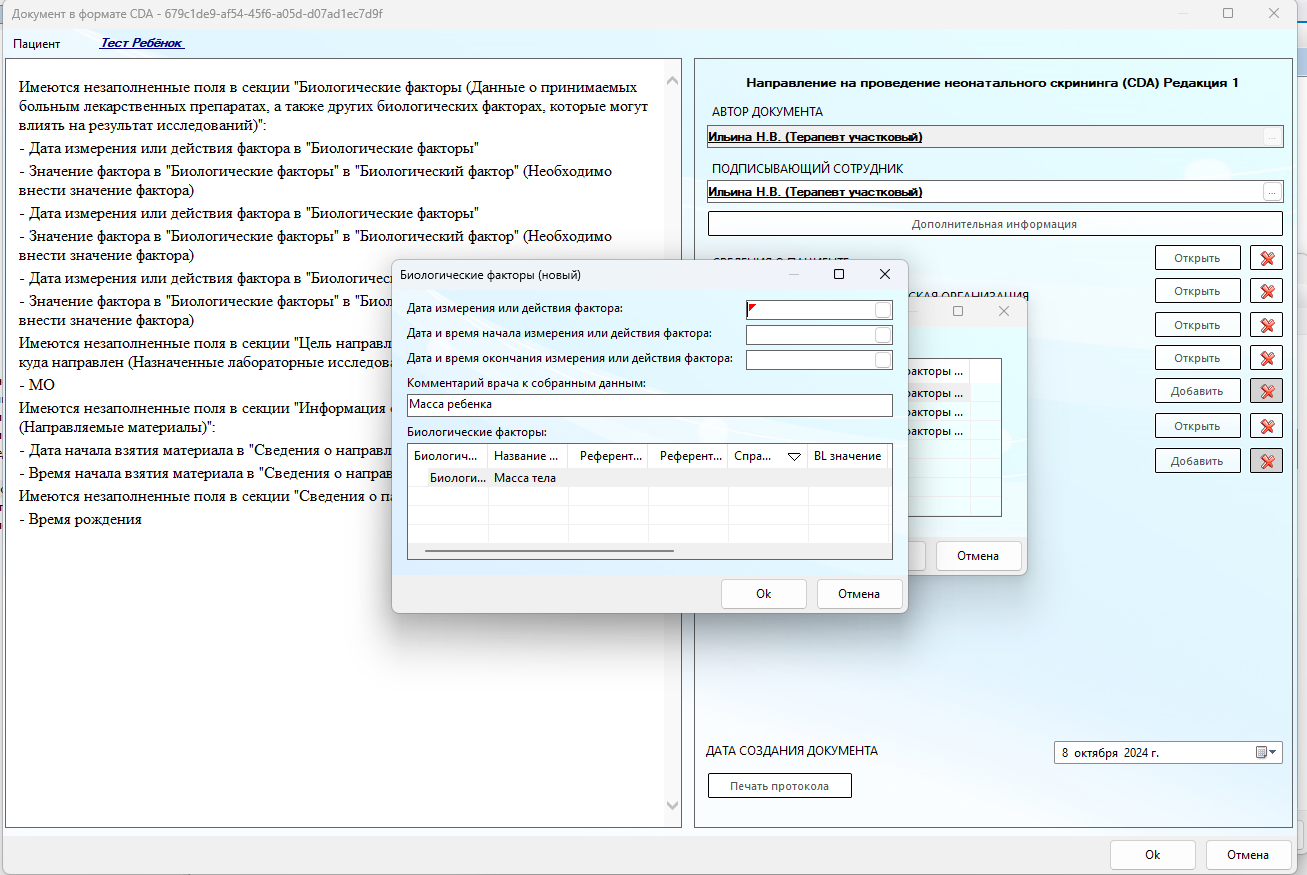Cancel the 'Биологические факторы (новый)' dialog with 'Отмена'

coord(860,594)
